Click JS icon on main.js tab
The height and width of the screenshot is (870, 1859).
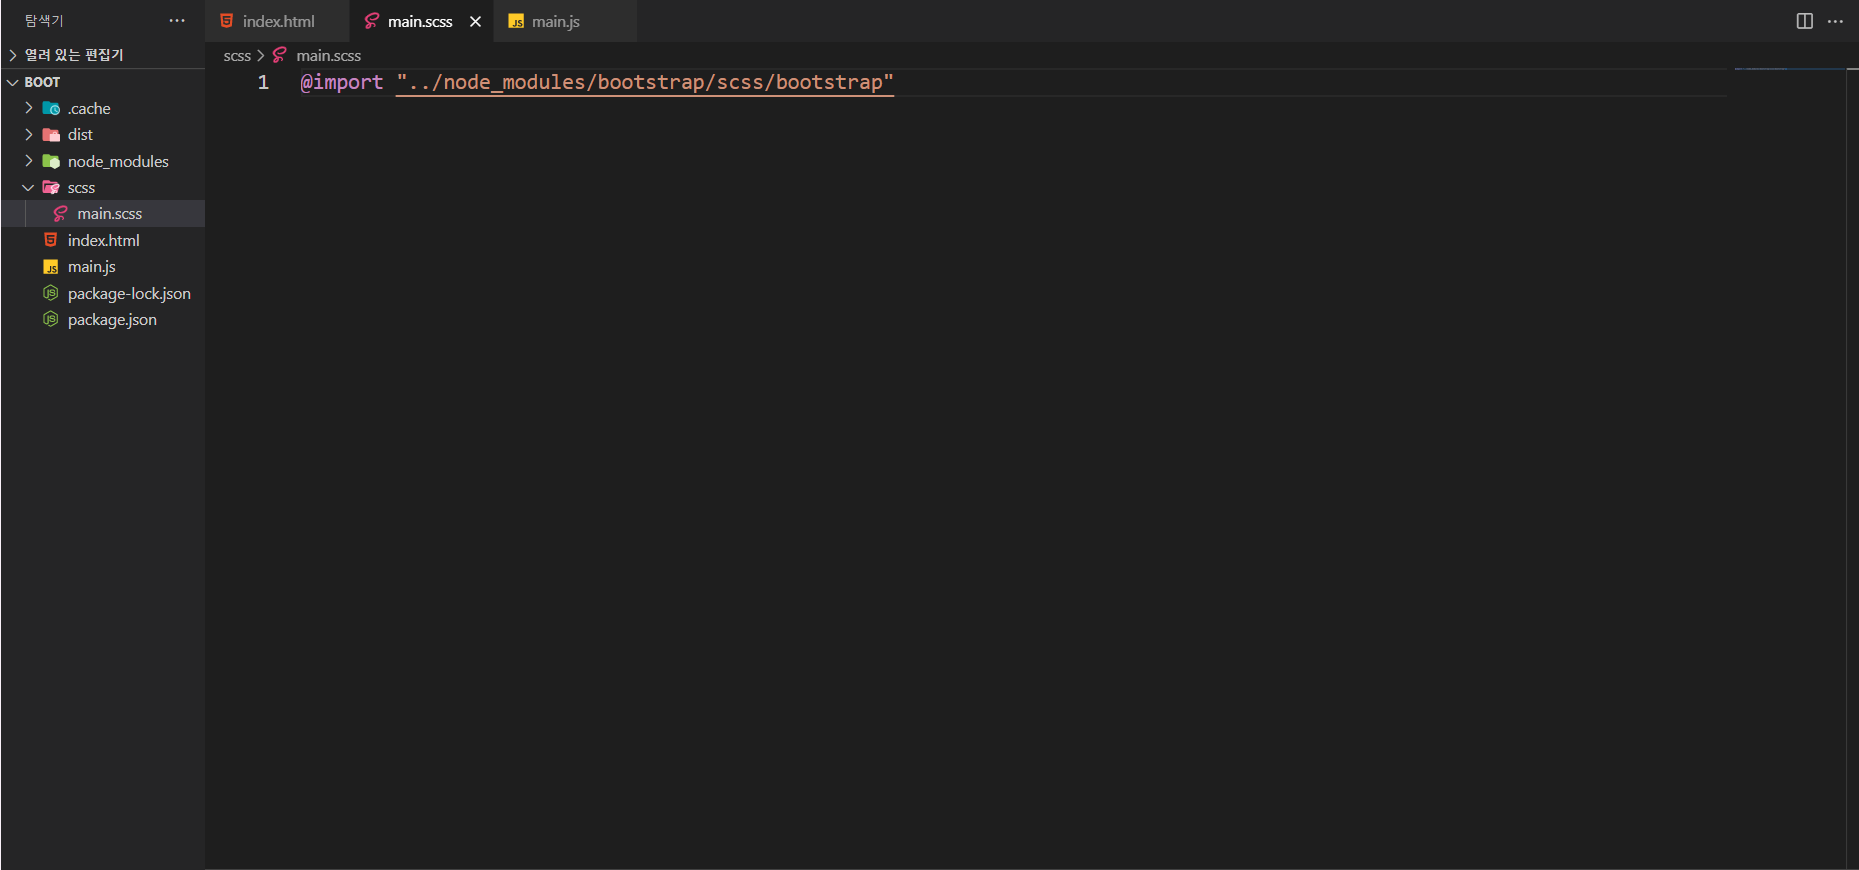point(516,21)
